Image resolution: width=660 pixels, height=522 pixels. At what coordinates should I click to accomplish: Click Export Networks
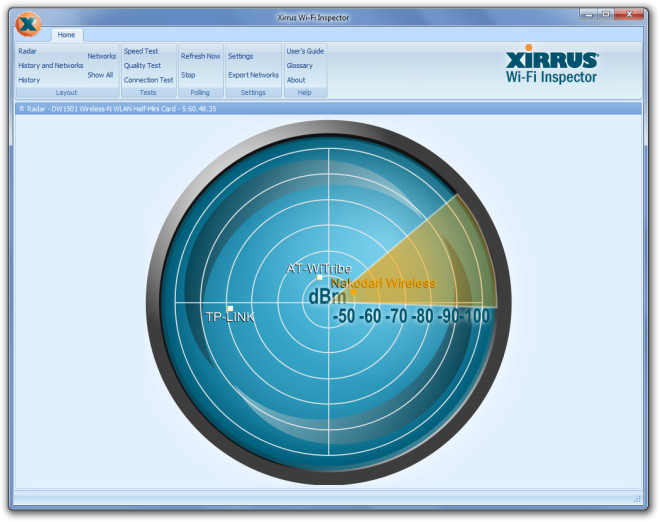click(x=253, y=75)
